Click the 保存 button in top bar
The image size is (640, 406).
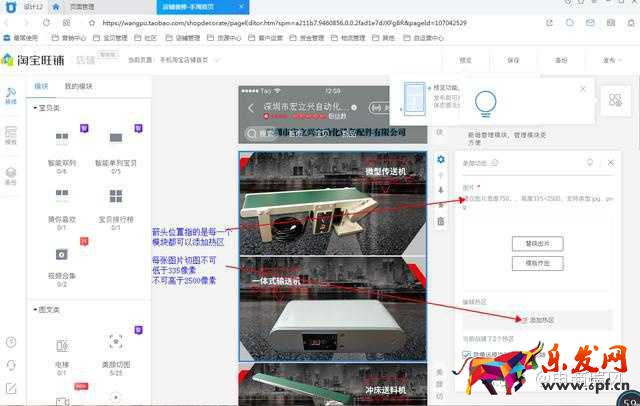tap(513, 60)
